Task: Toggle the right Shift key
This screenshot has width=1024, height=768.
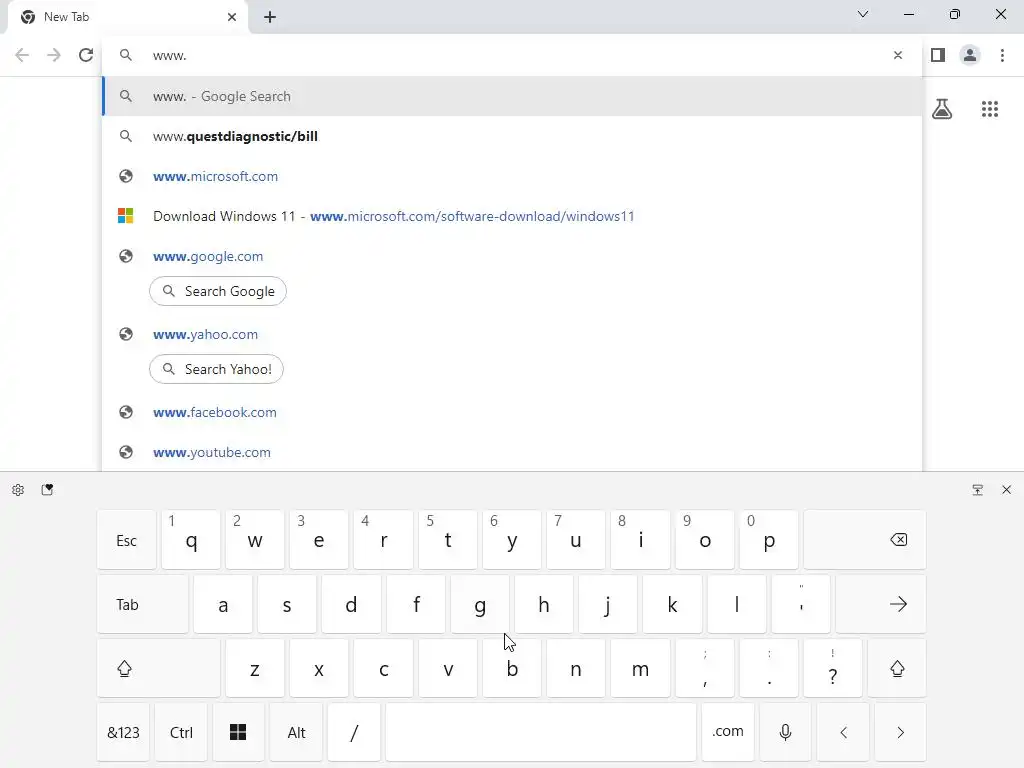Action: coord(897,668)
